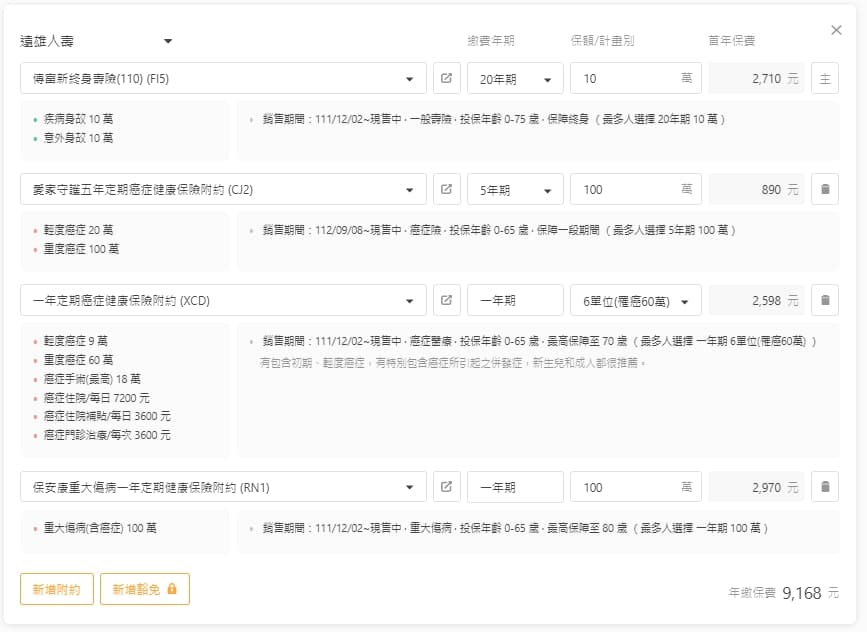Delete the 愛家守護 CJ2 rider
The width and height of the screenshot is (867, 632).
(824, 189)
